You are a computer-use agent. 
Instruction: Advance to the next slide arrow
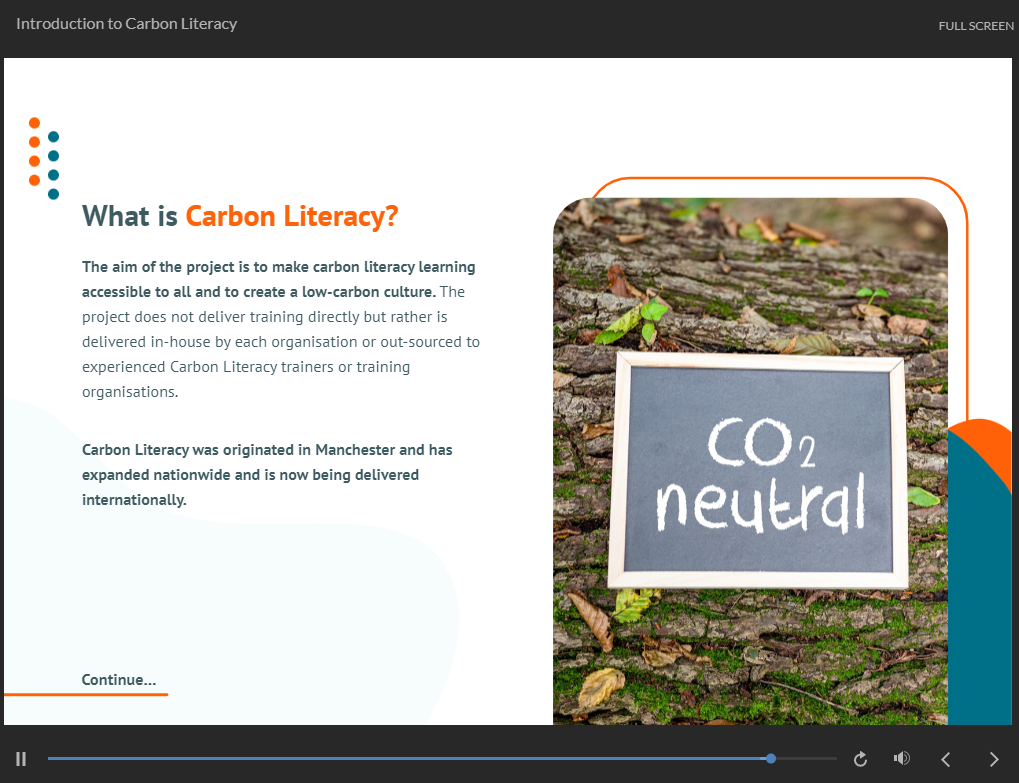click(993, 759)
